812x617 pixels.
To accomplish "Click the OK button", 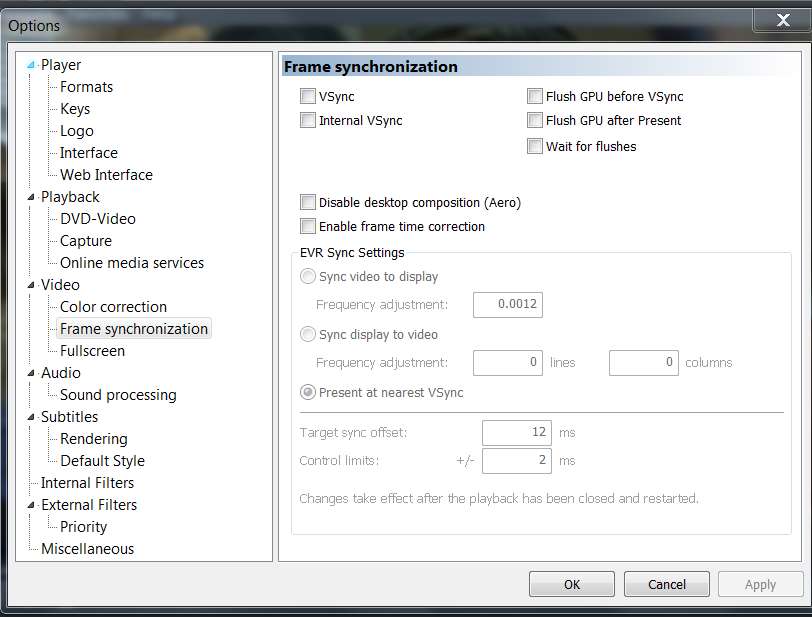I will [572, 584].
